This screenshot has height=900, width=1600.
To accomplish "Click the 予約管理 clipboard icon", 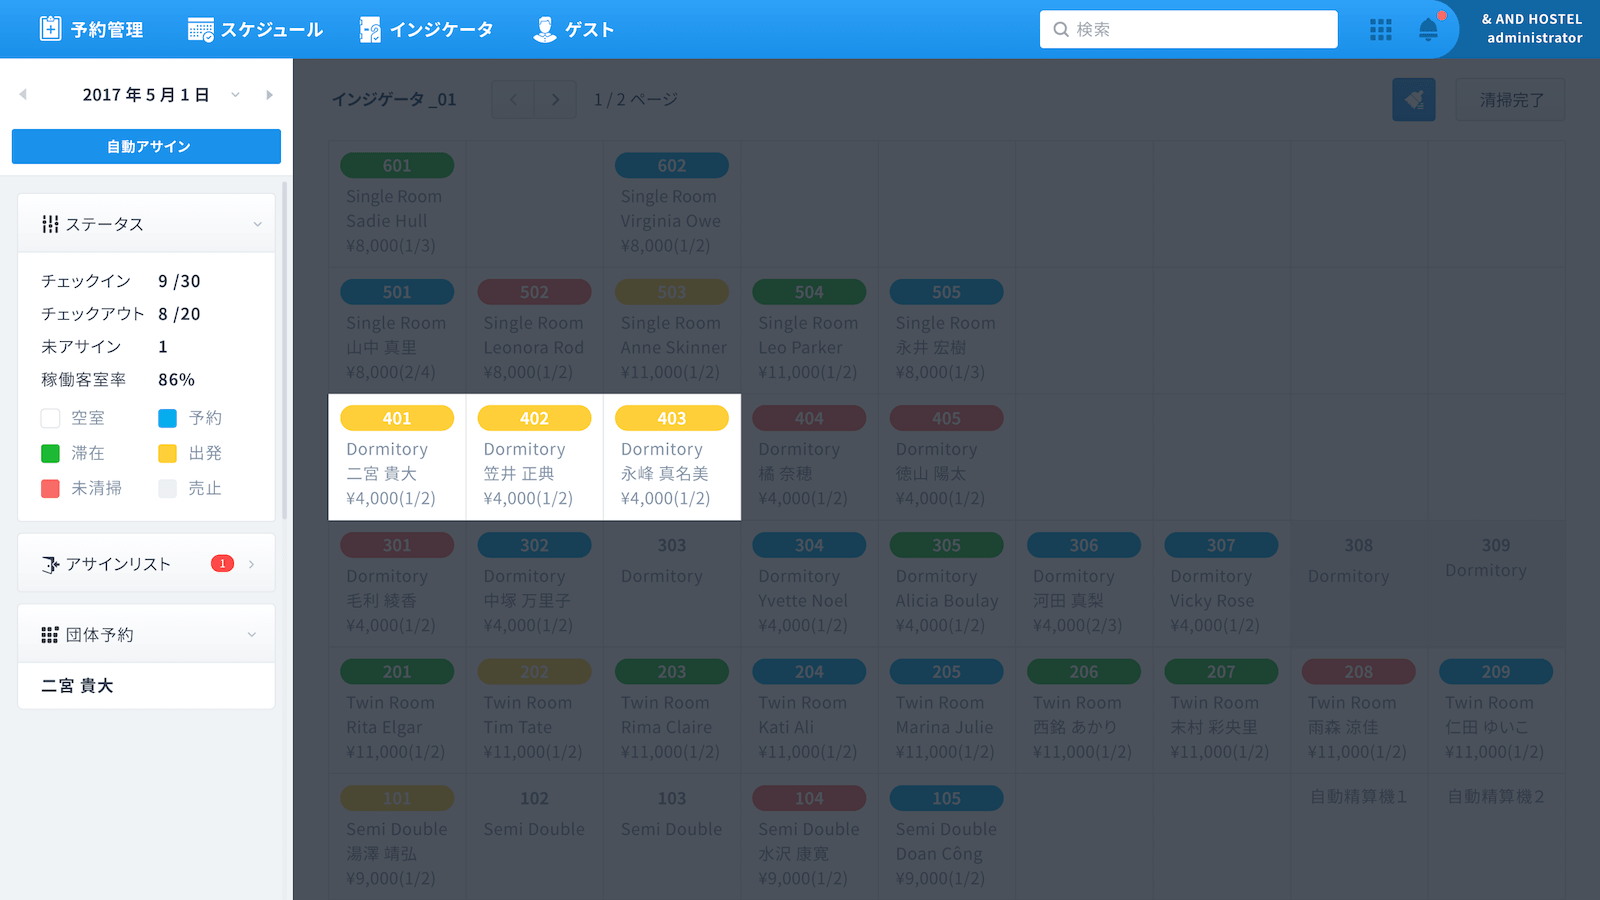I will (x=50, y=29).
